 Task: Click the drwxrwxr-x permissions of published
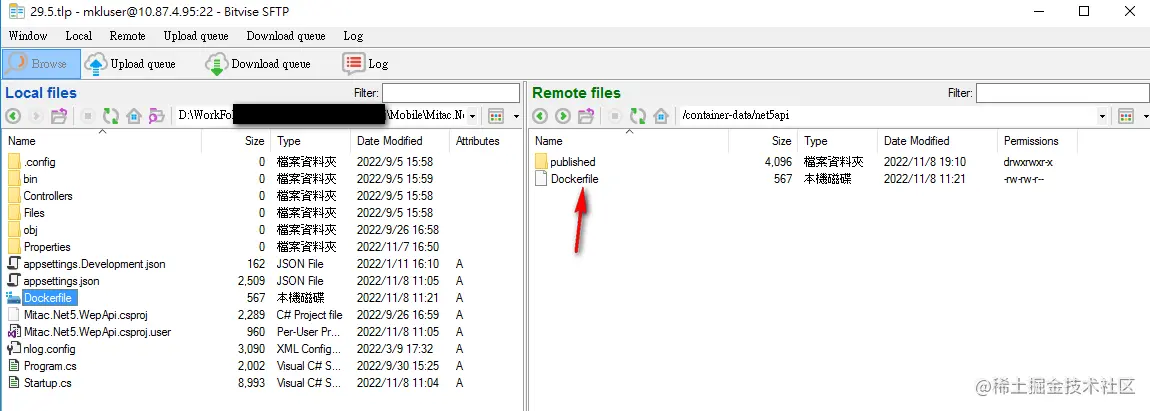coord(1028,161)
